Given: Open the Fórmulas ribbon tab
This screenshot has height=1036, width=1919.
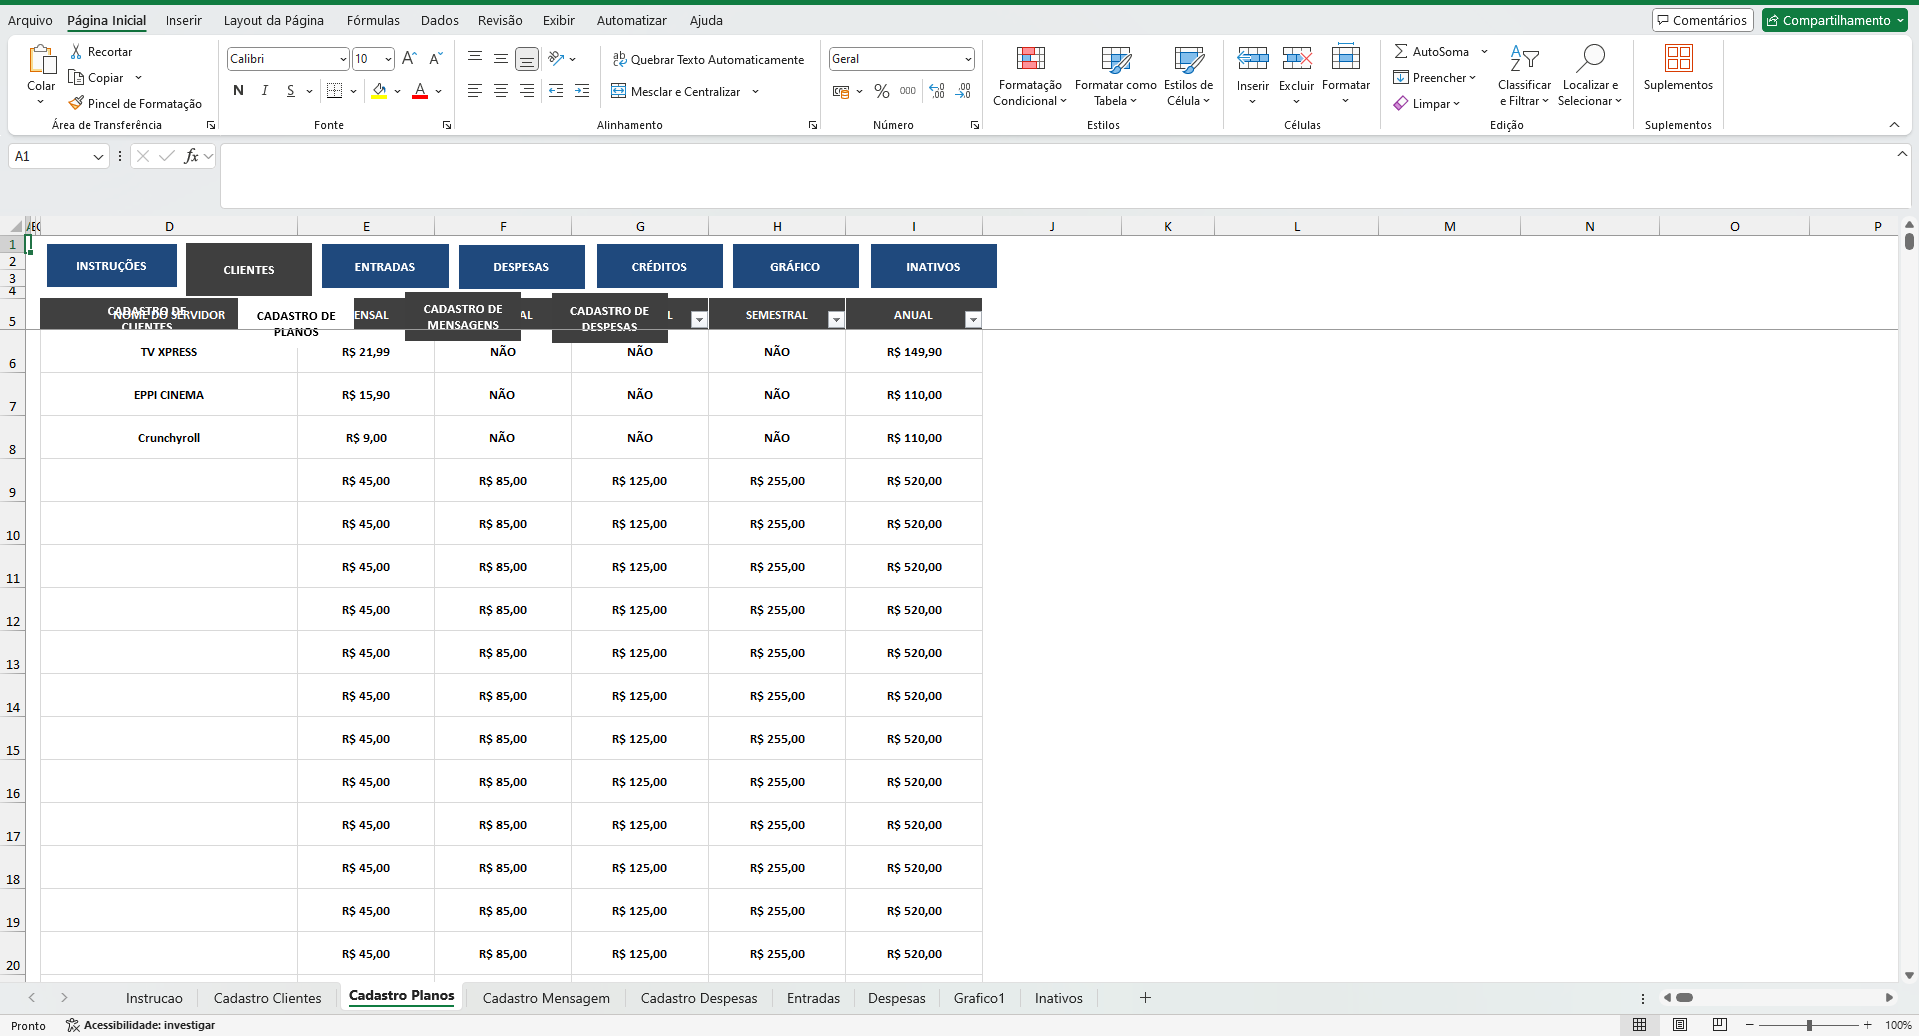Looking at the screenshot, I should tap(373, 20).
